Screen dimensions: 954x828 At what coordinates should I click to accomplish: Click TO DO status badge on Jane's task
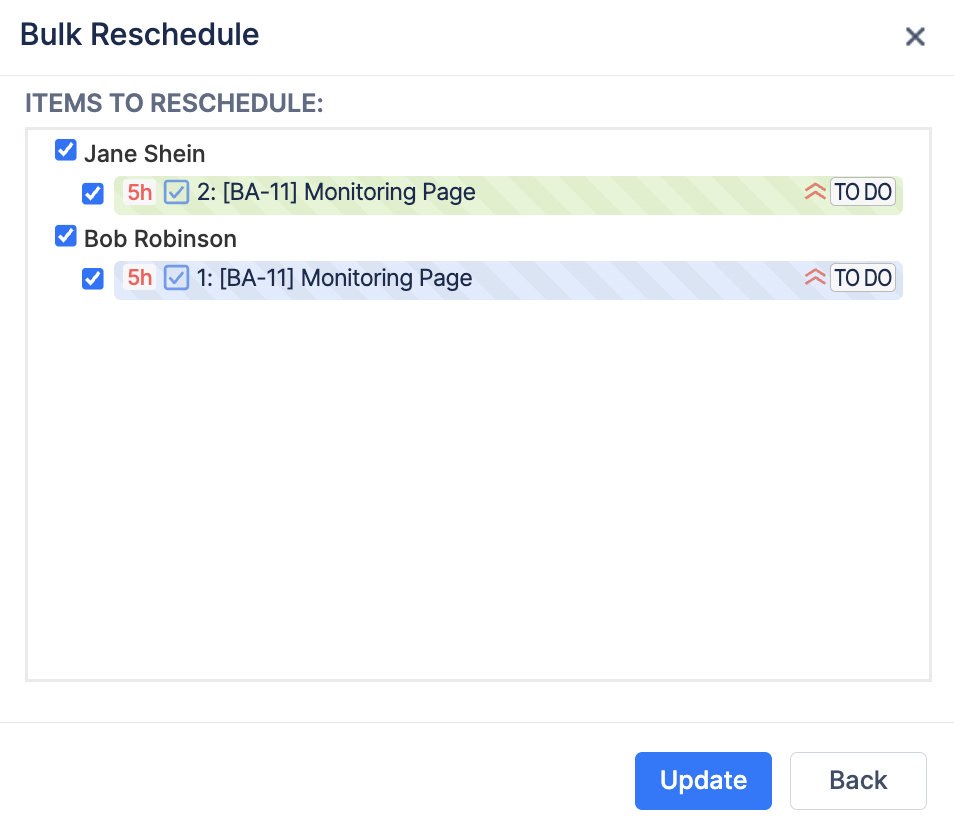point(863,192)
